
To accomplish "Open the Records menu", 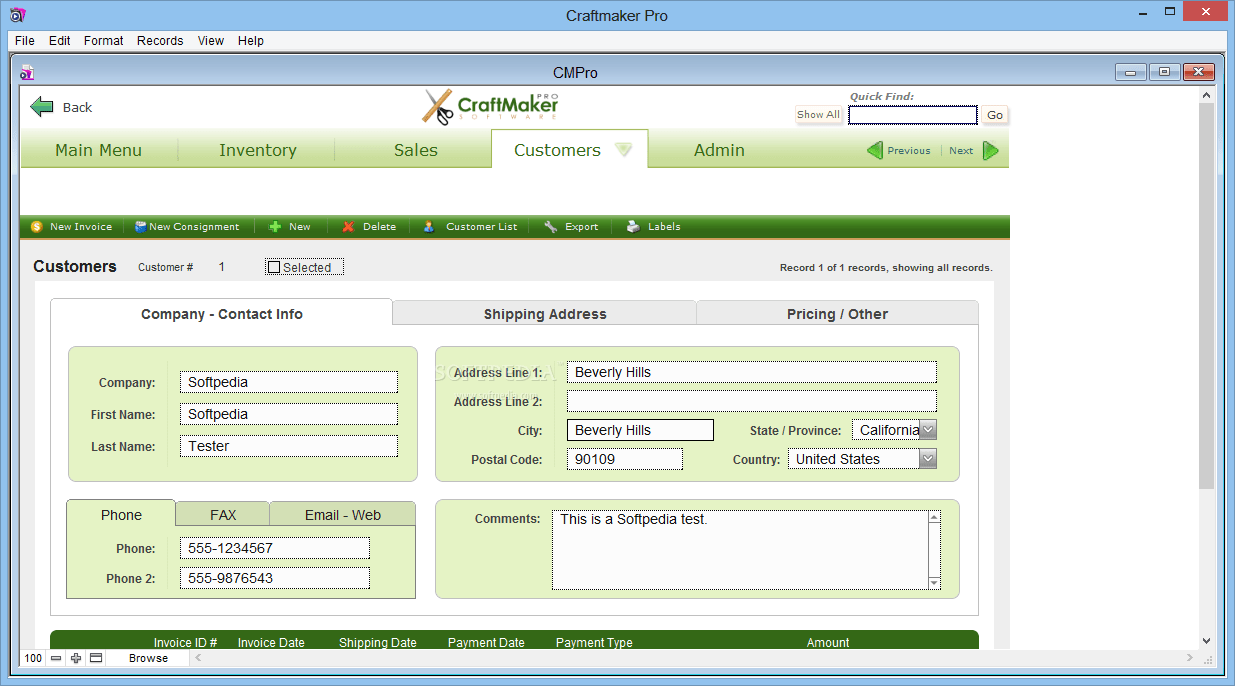I will coord(160,41).
